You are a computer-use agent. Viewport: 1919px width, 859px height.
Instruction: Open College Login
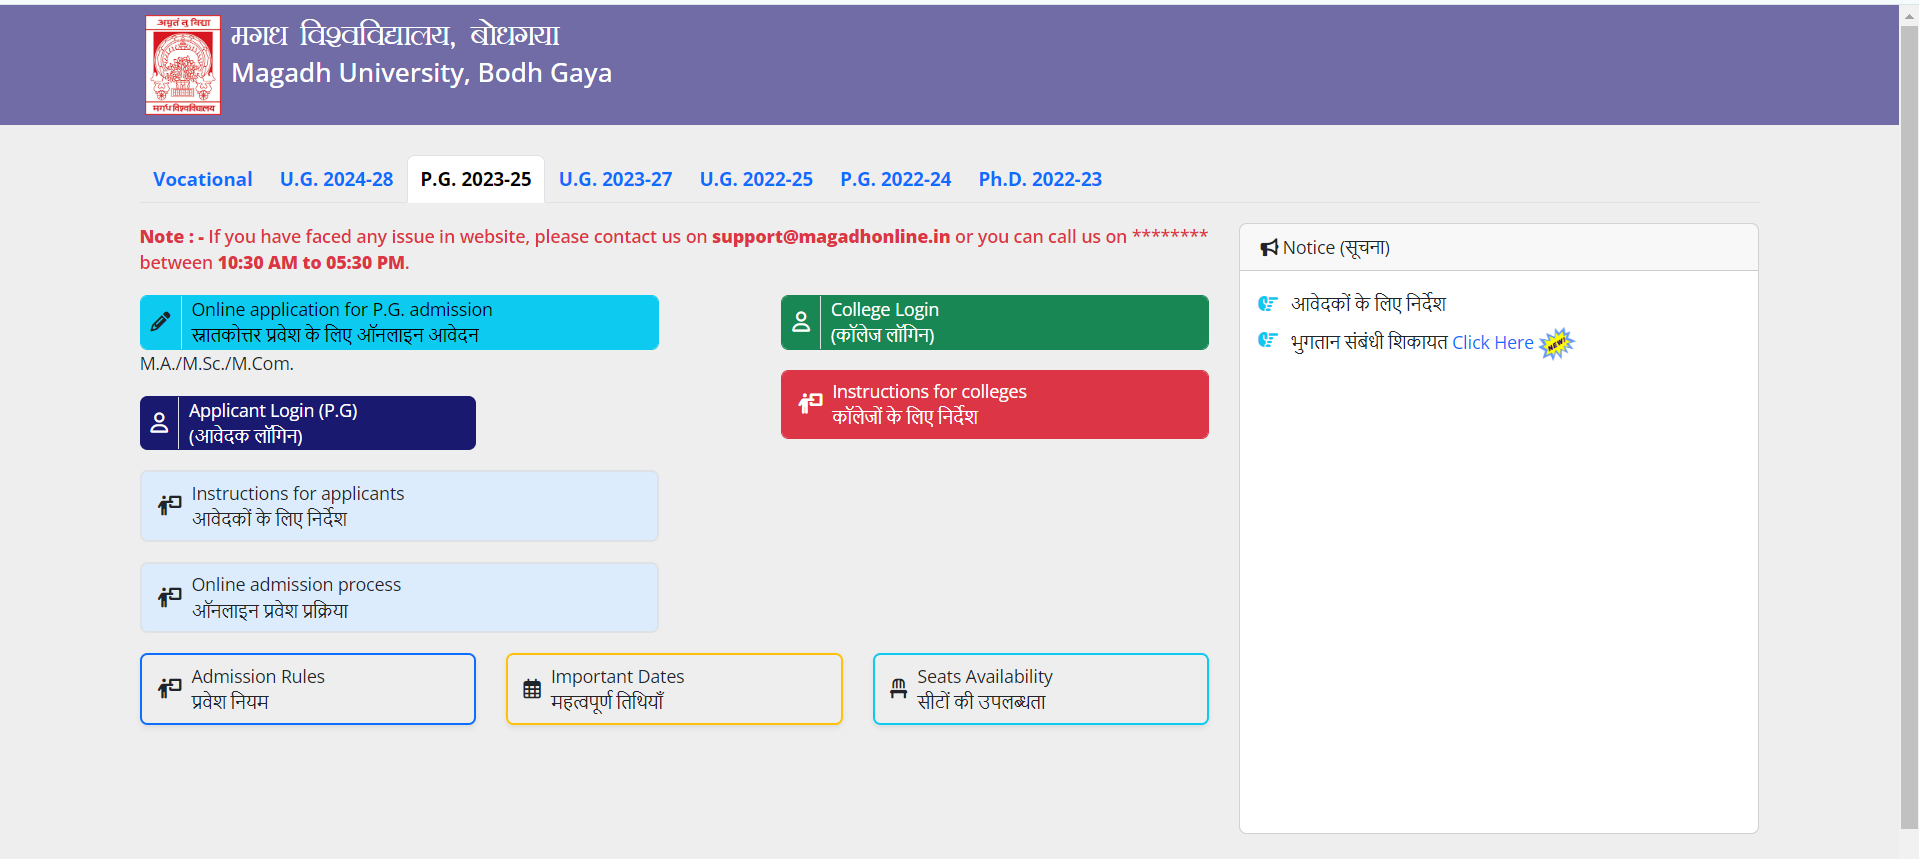(995, 322)
